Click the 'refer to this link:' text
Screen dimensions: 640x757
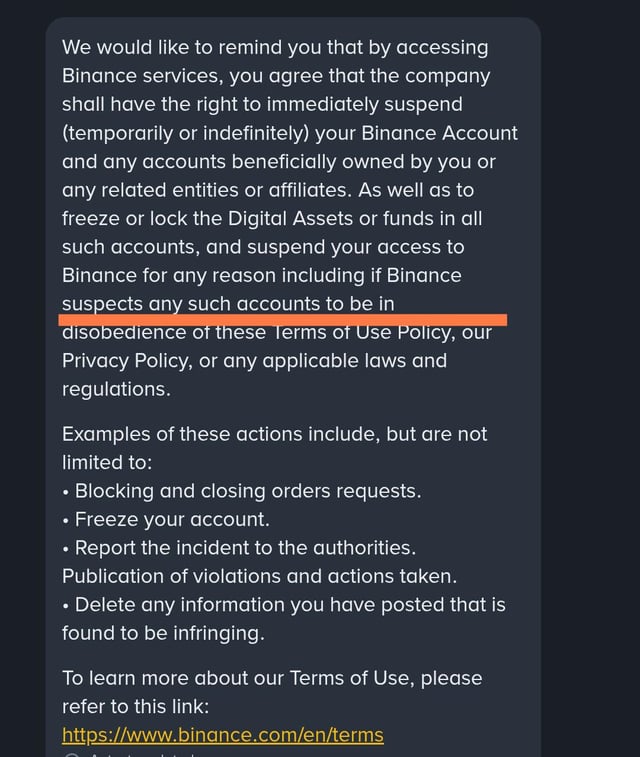(135, 707)
